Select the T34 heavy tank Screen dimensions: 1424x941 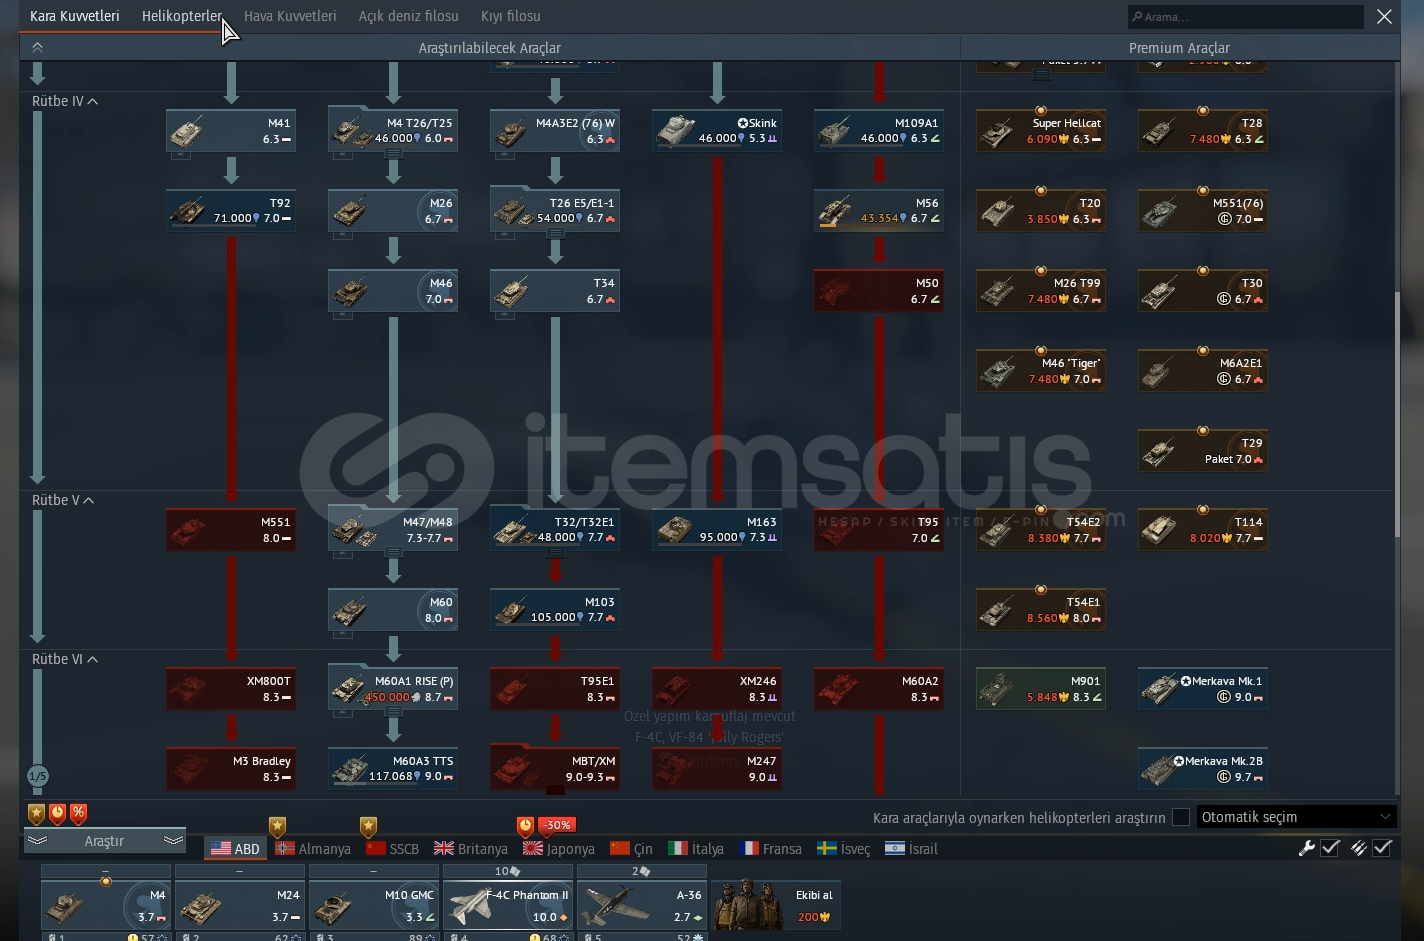[555, 291]
